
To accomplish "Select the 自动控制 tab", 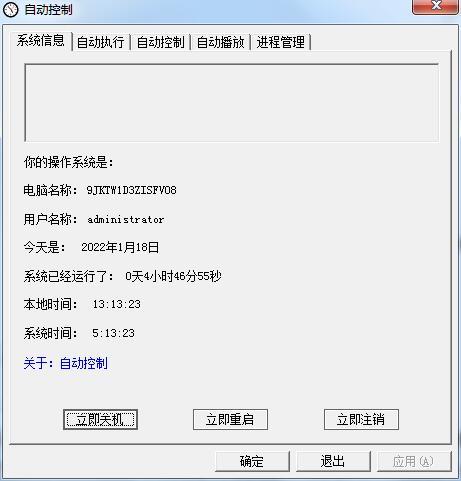I will click(160, 42).
